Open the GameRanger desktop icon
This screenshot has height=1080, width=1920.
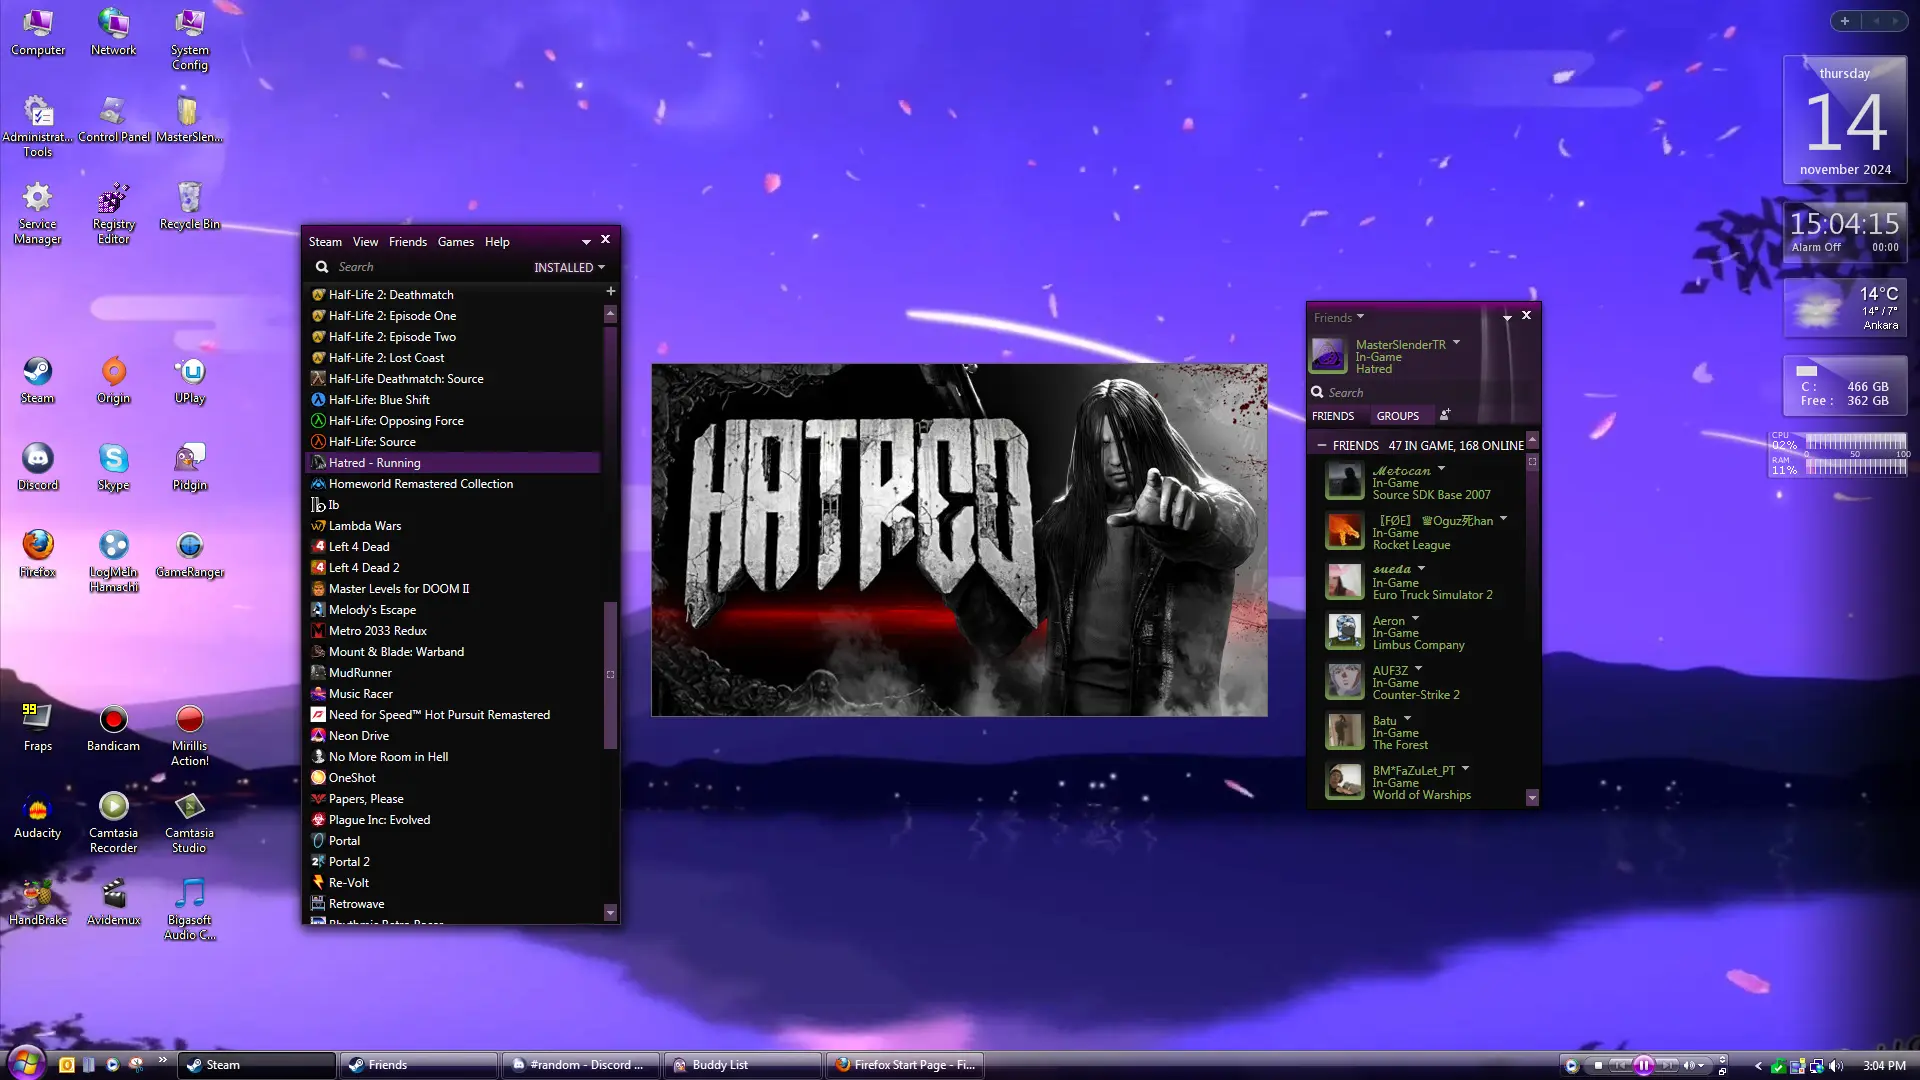click(189, 555)
